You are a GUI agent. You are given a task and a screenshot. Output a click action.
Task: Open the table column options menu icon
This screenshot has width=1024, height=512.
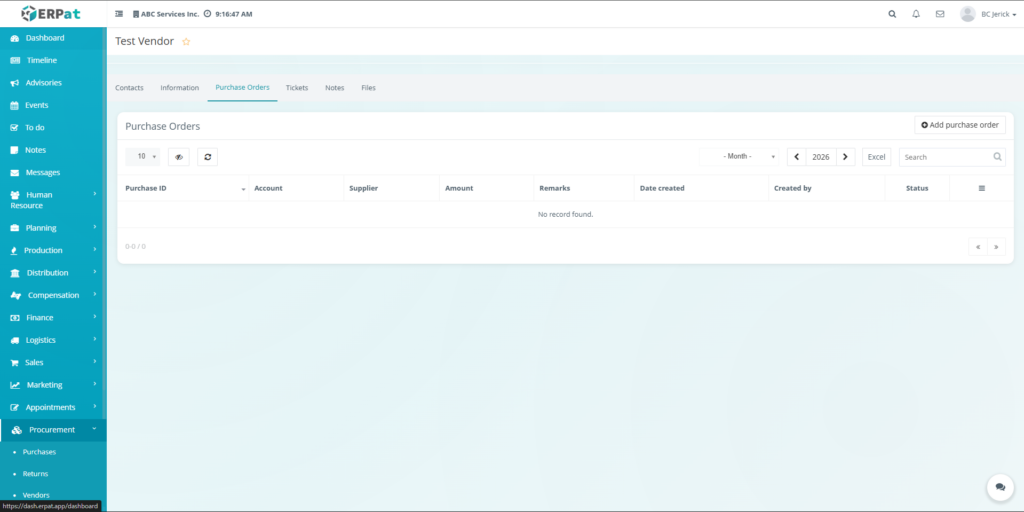pyautogui.click(x=981, y=188)
